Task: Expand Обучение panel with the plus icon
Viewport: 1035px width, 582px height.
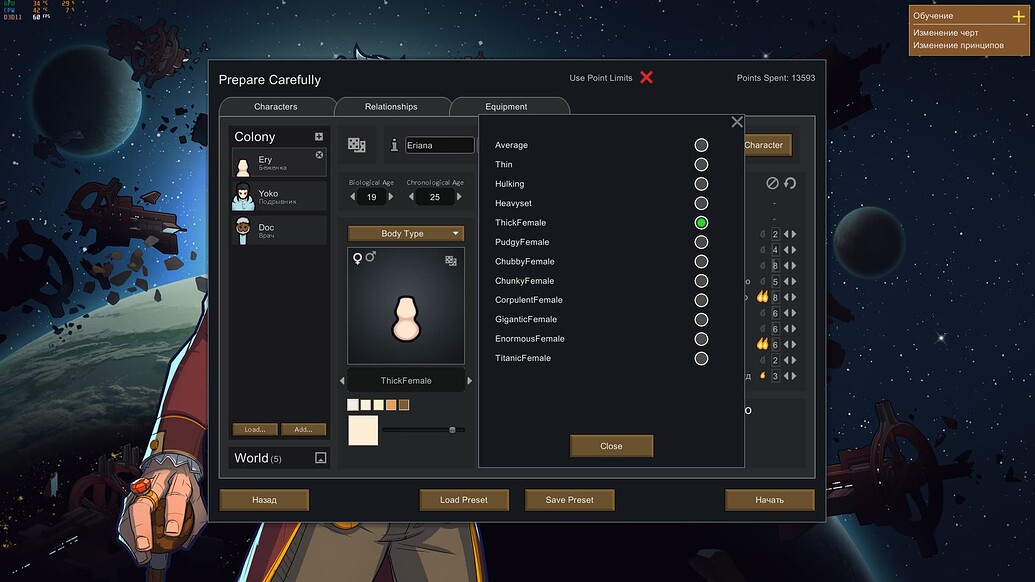Action: pos(1018,16)
